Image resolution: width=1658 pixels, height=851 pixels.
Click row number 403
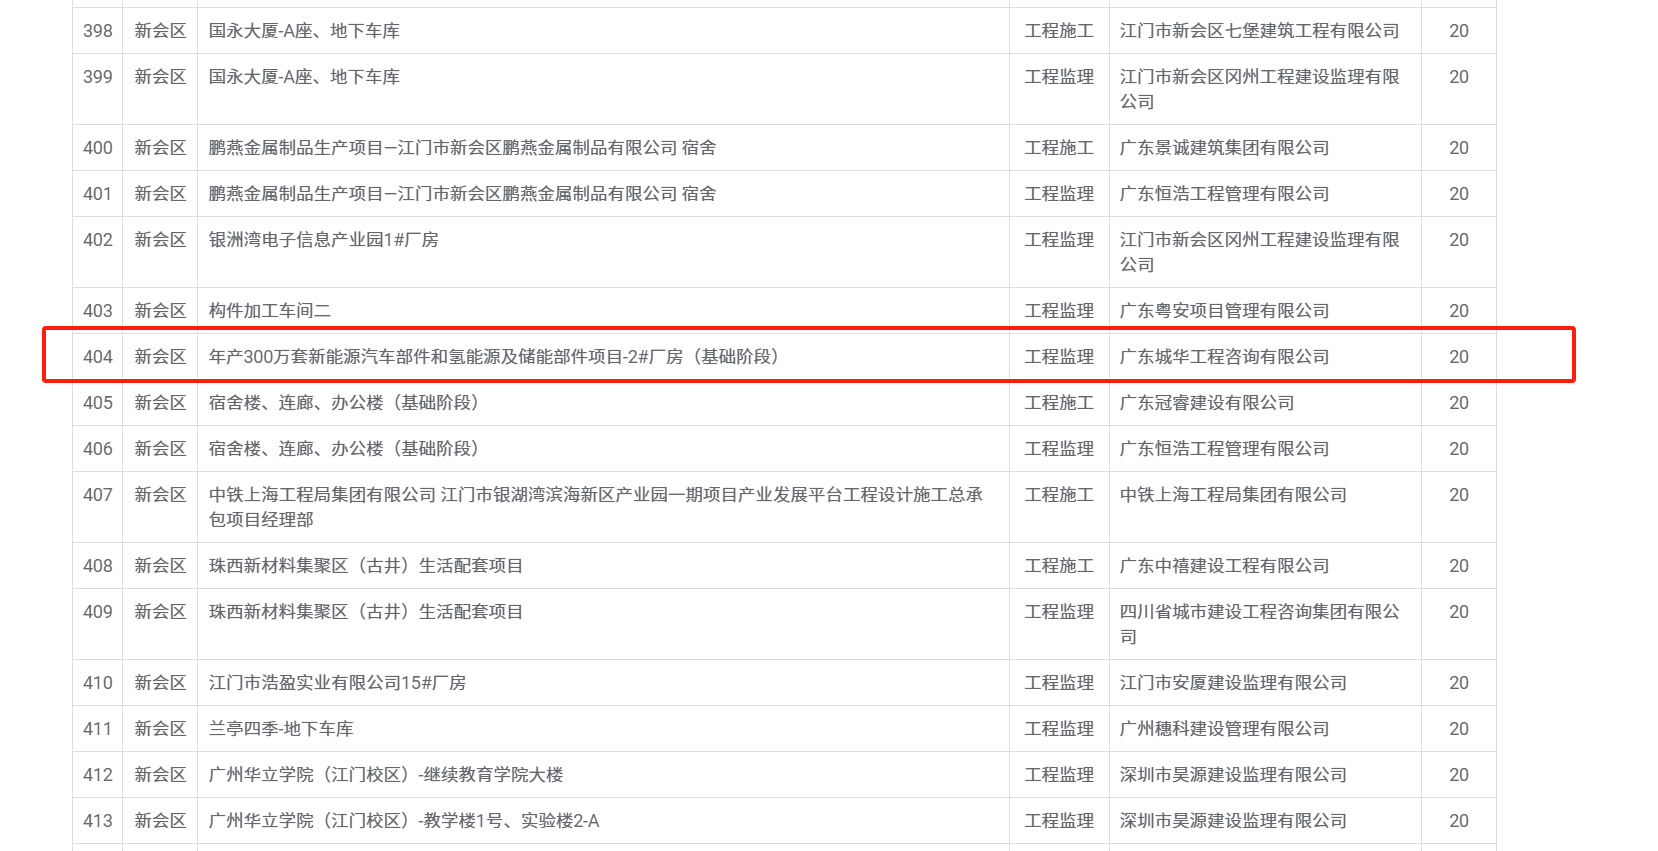pos(98,311)
